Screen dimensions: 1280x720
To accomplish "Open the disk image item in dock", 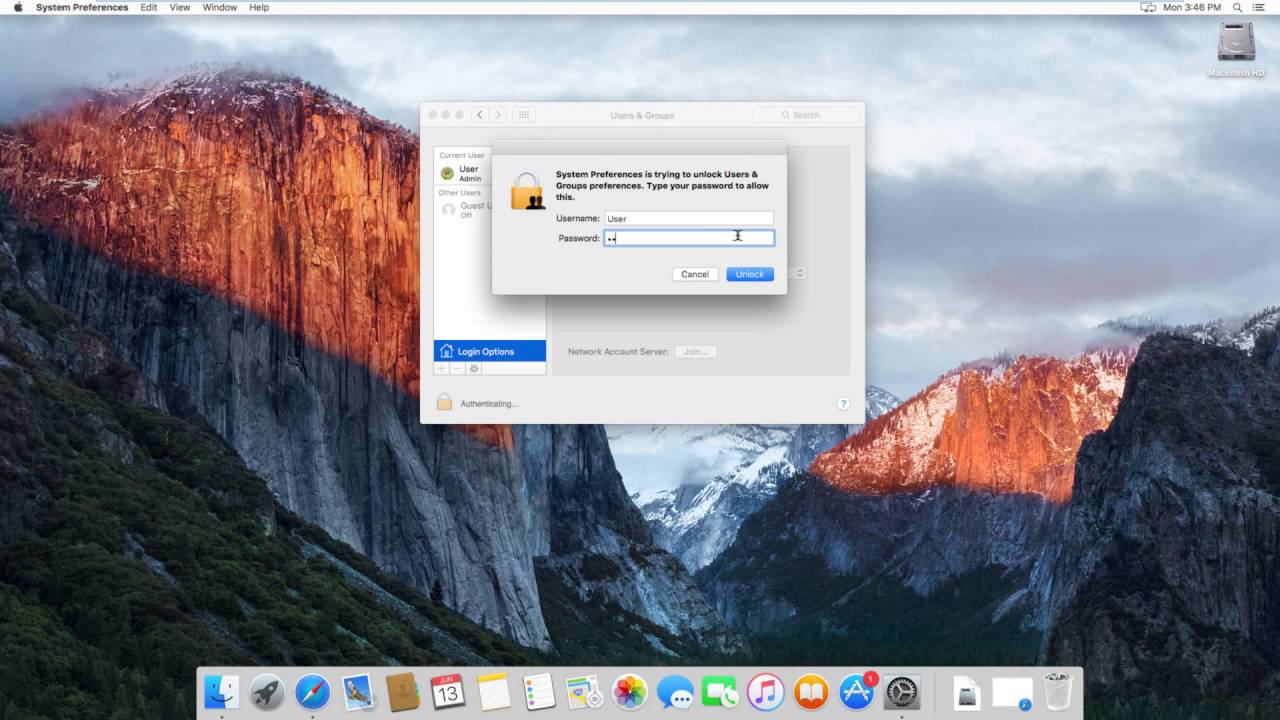I will point(966,692).
